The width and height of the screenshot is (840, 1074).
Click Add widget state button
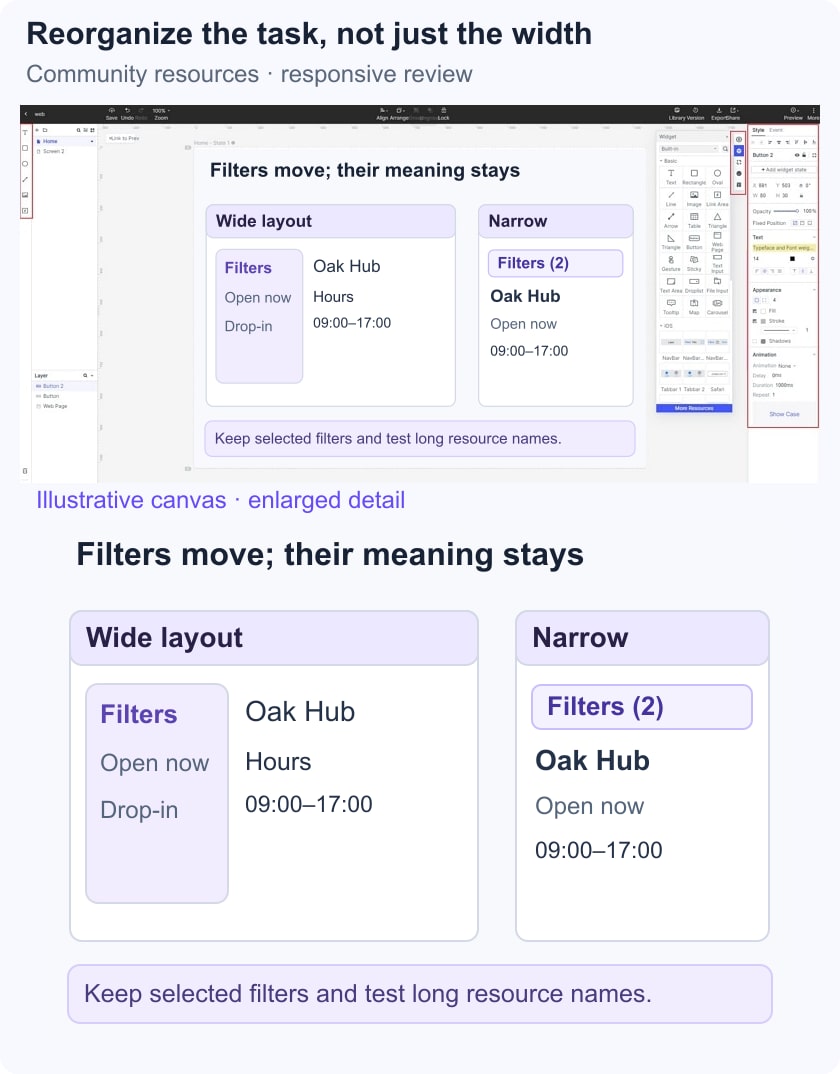784,170
